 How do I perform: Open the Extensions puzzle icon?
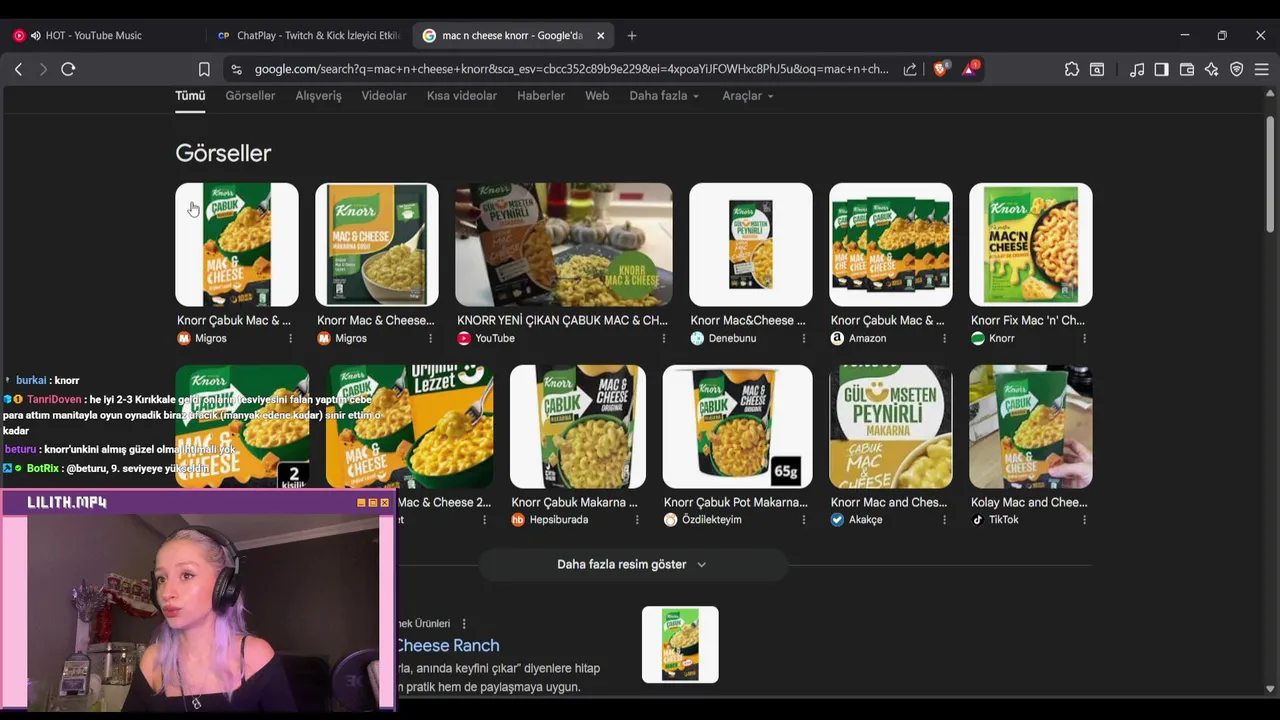pos(1072,69)
